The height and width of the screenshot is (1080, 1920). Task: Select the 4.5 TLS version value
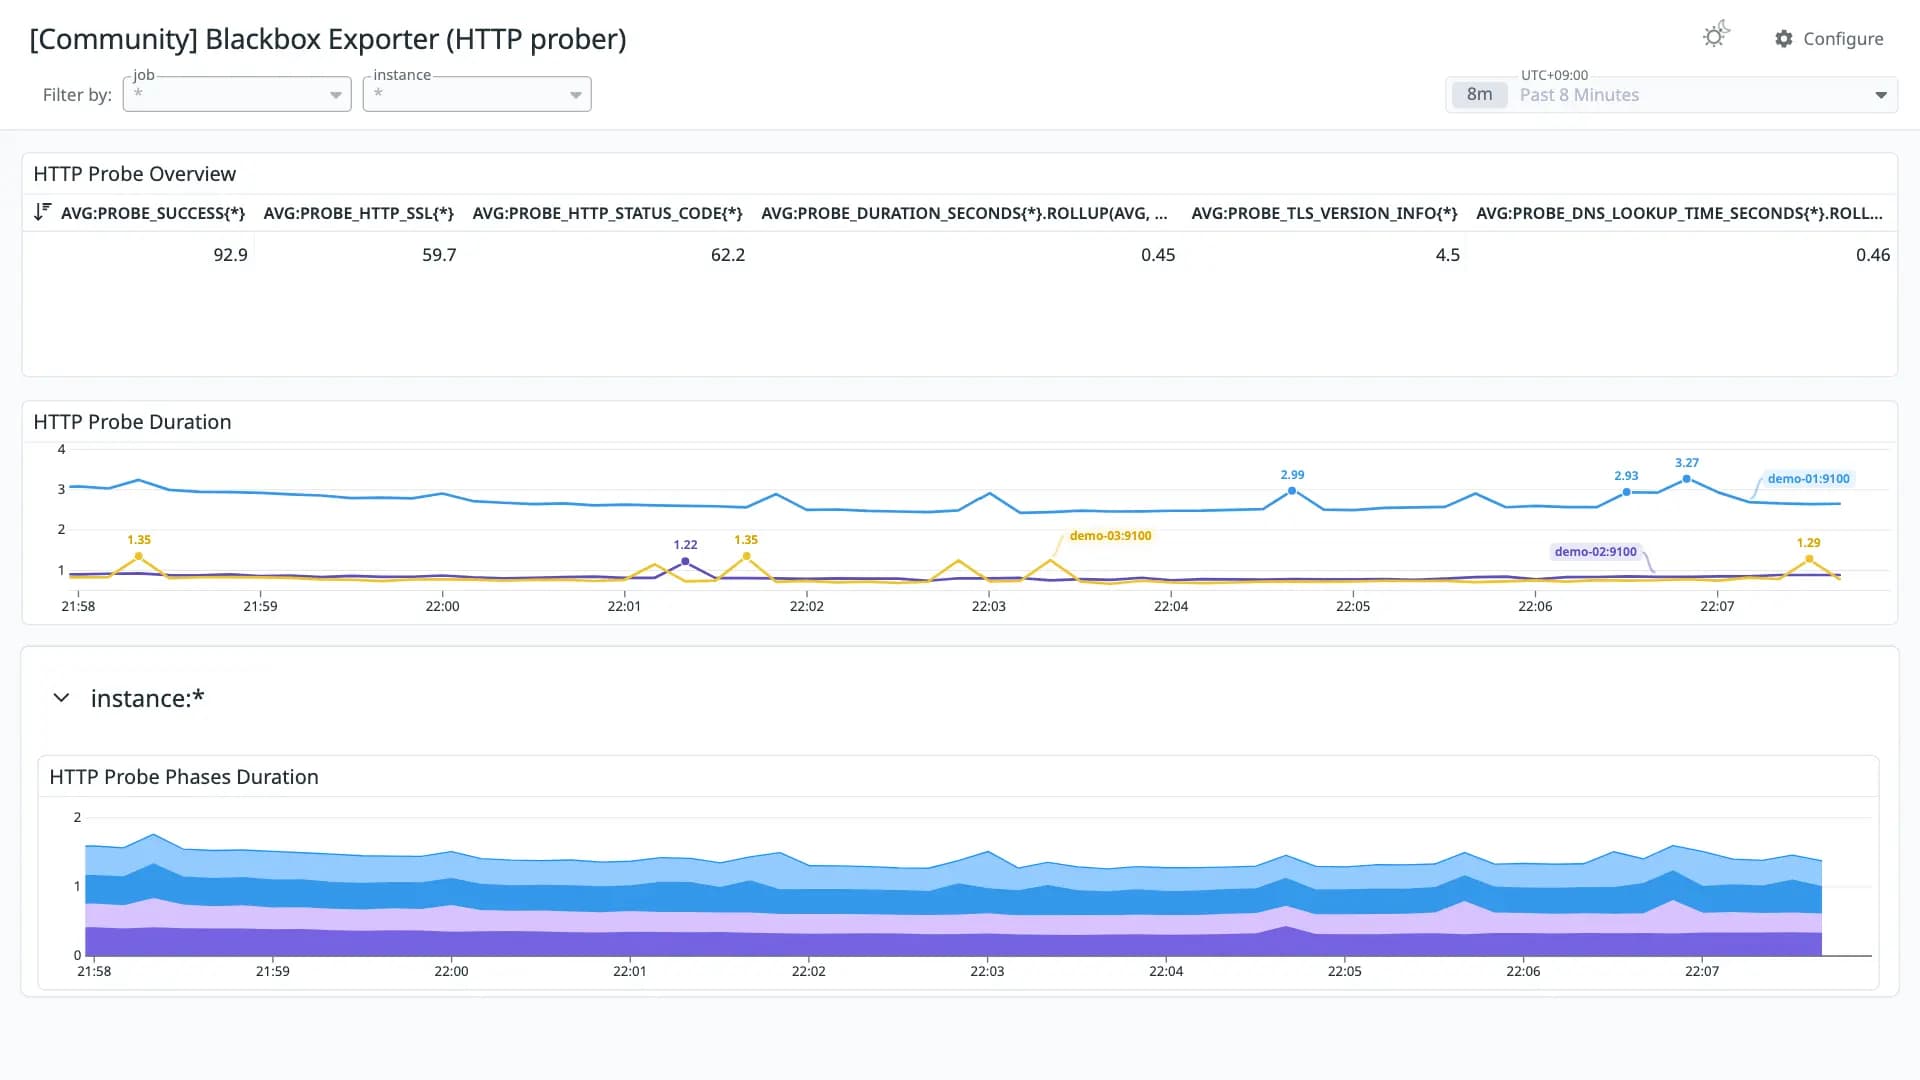click(1447, 255)
